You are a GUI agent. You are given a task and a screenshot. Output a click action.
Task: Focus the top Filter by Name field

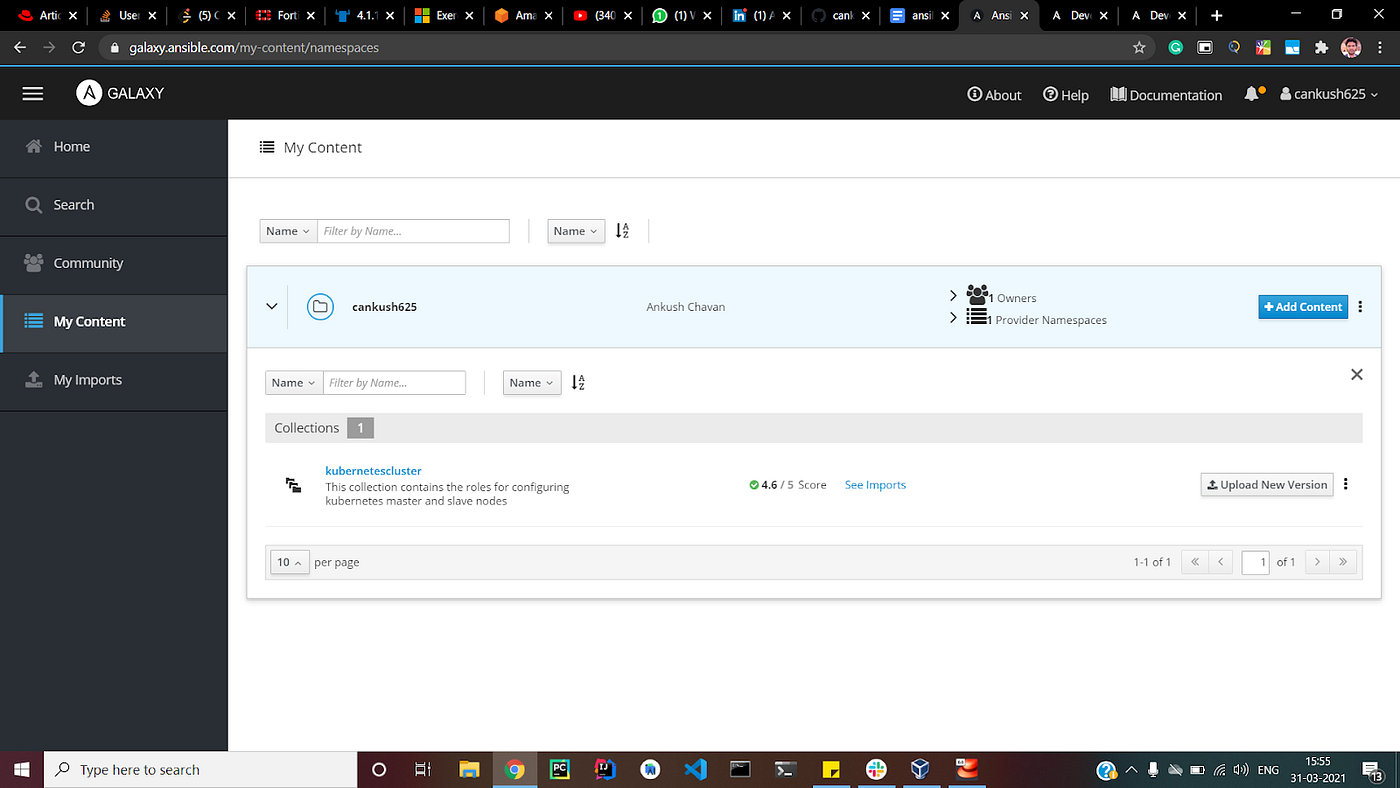point(413,231)
